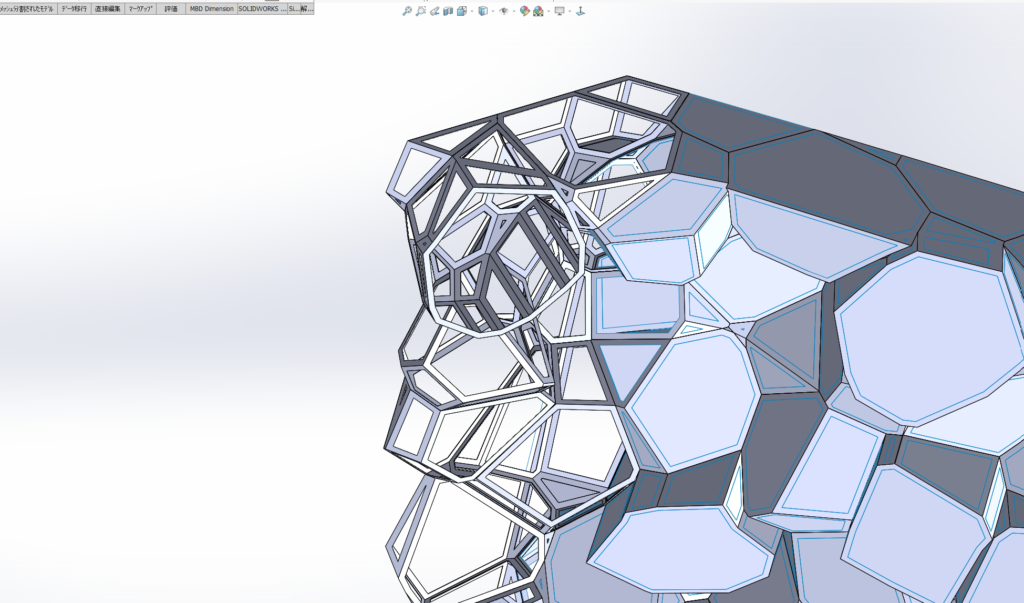
Task: Expand the View Settings dropdown arrow
Action: pos(570,11)
